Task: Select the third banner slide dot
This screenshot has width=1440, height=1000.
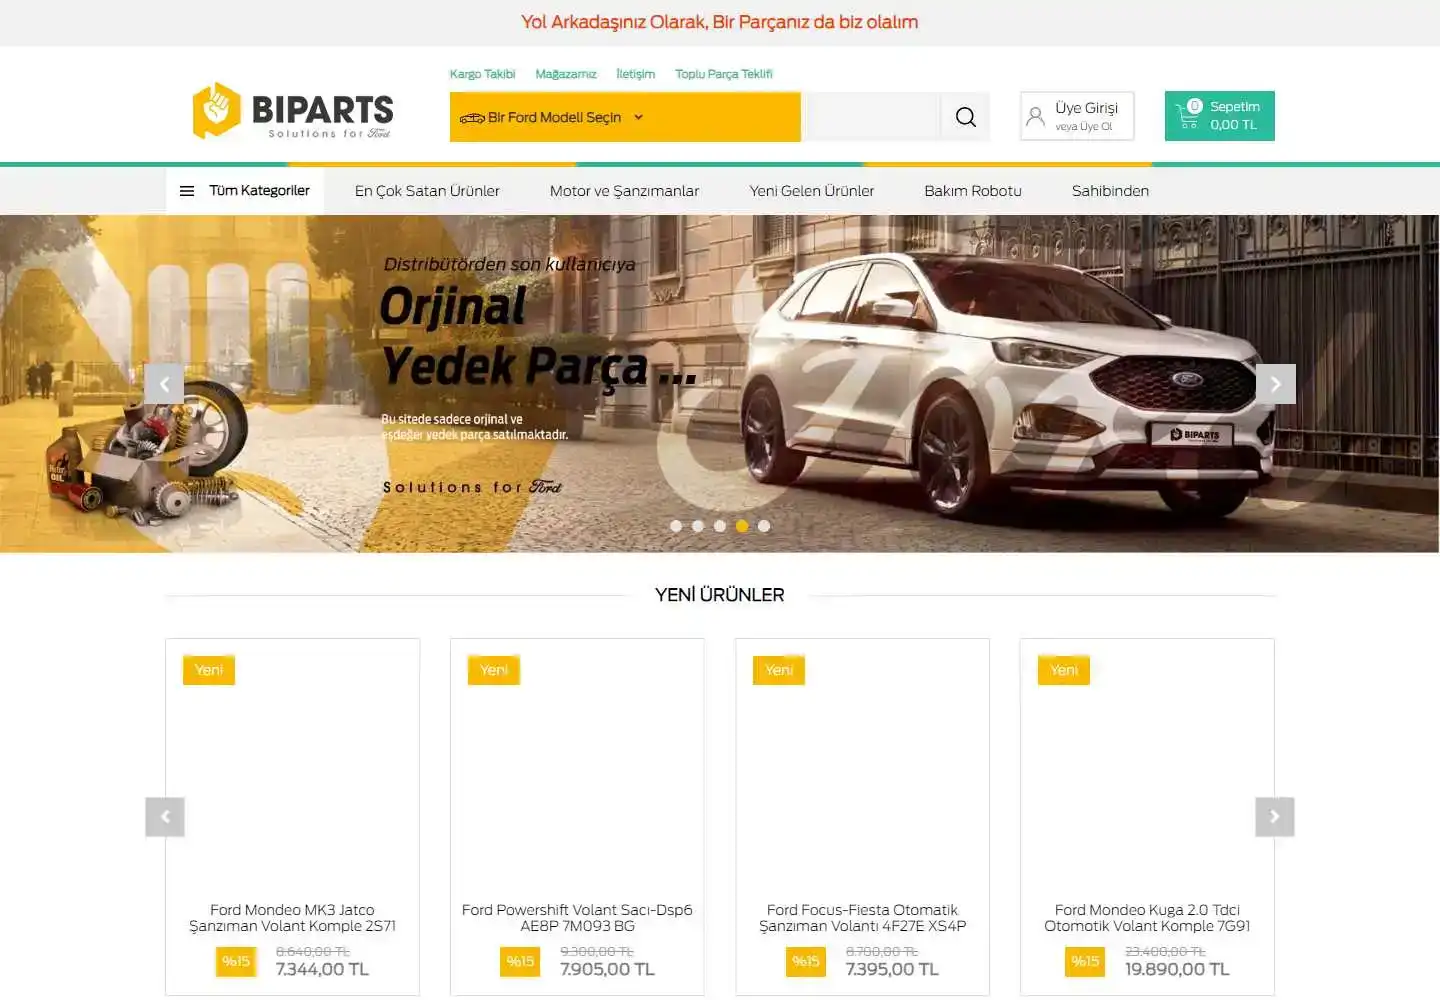Action: [720, 526]
